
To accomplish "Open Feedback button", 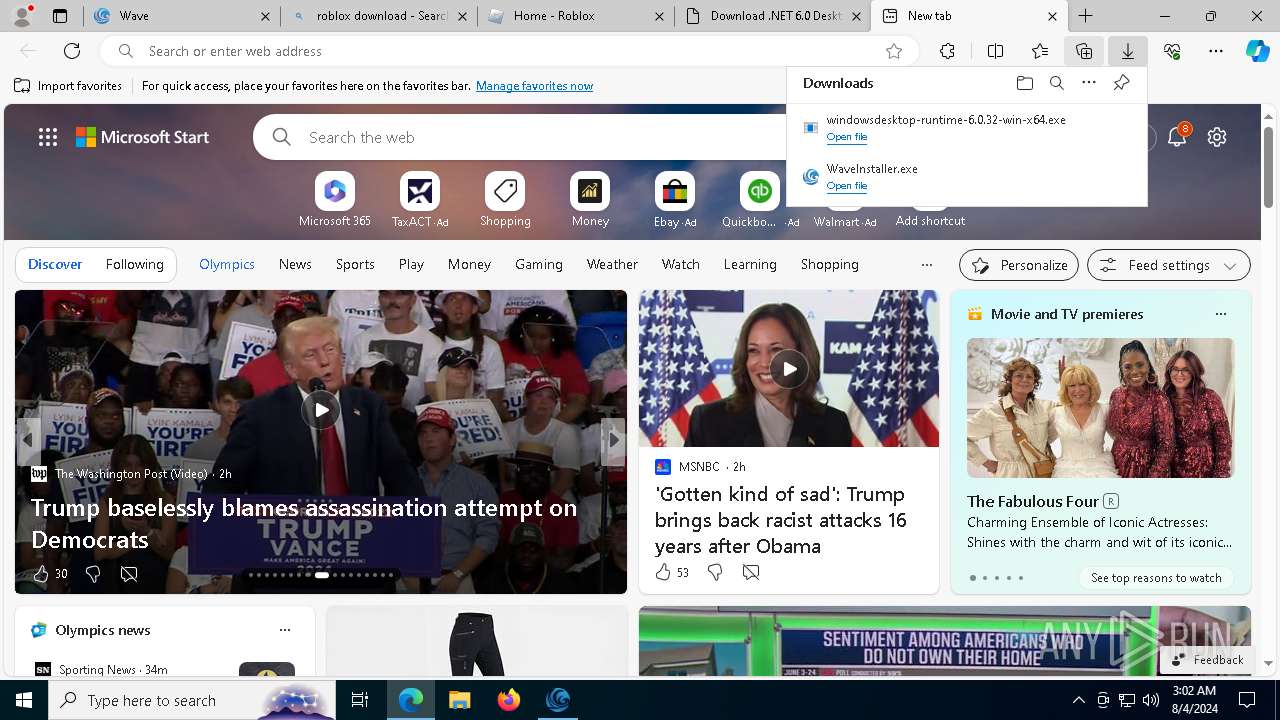I will click(x=1207, y=660).
